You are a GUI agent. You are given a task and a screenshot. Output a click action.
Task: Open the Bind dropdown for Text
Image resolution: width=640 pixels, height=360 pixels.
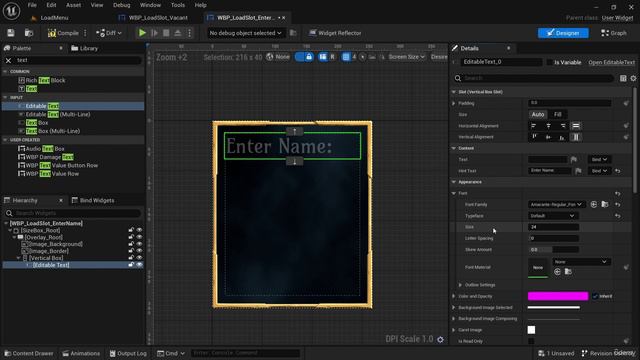tap(599, 160)
